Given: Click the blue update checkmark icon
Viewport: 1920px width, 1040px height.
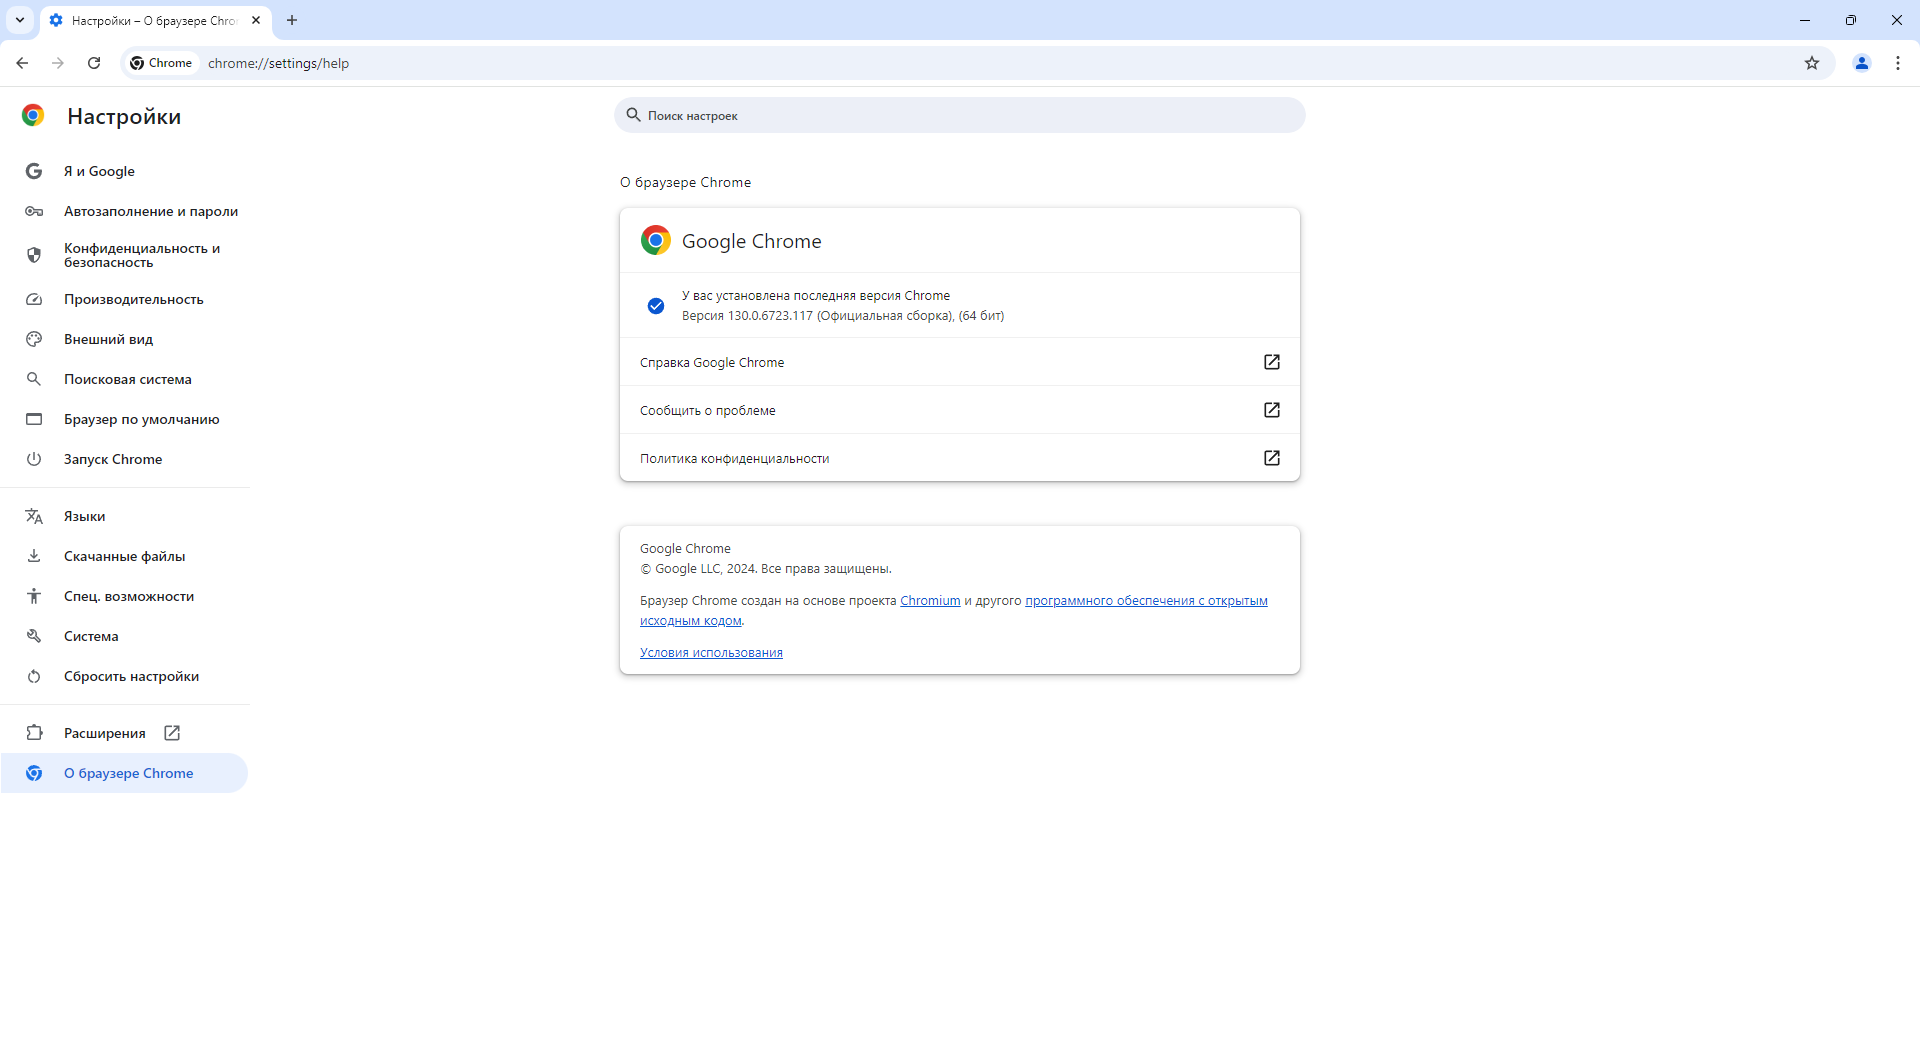Looking at the screenshot, I should 656,306.
